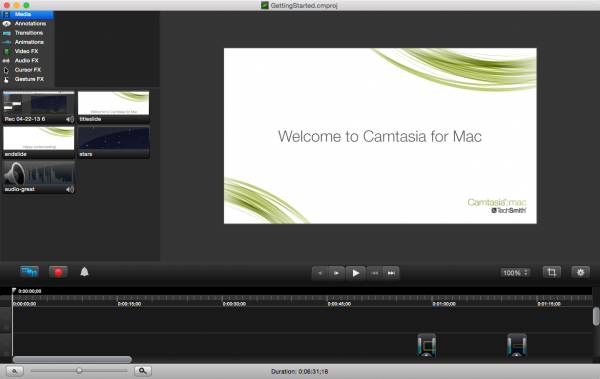Viewport: 600px width, 379px height.
Task: Toggle the lock on lower track
Action: click(6, 353)
